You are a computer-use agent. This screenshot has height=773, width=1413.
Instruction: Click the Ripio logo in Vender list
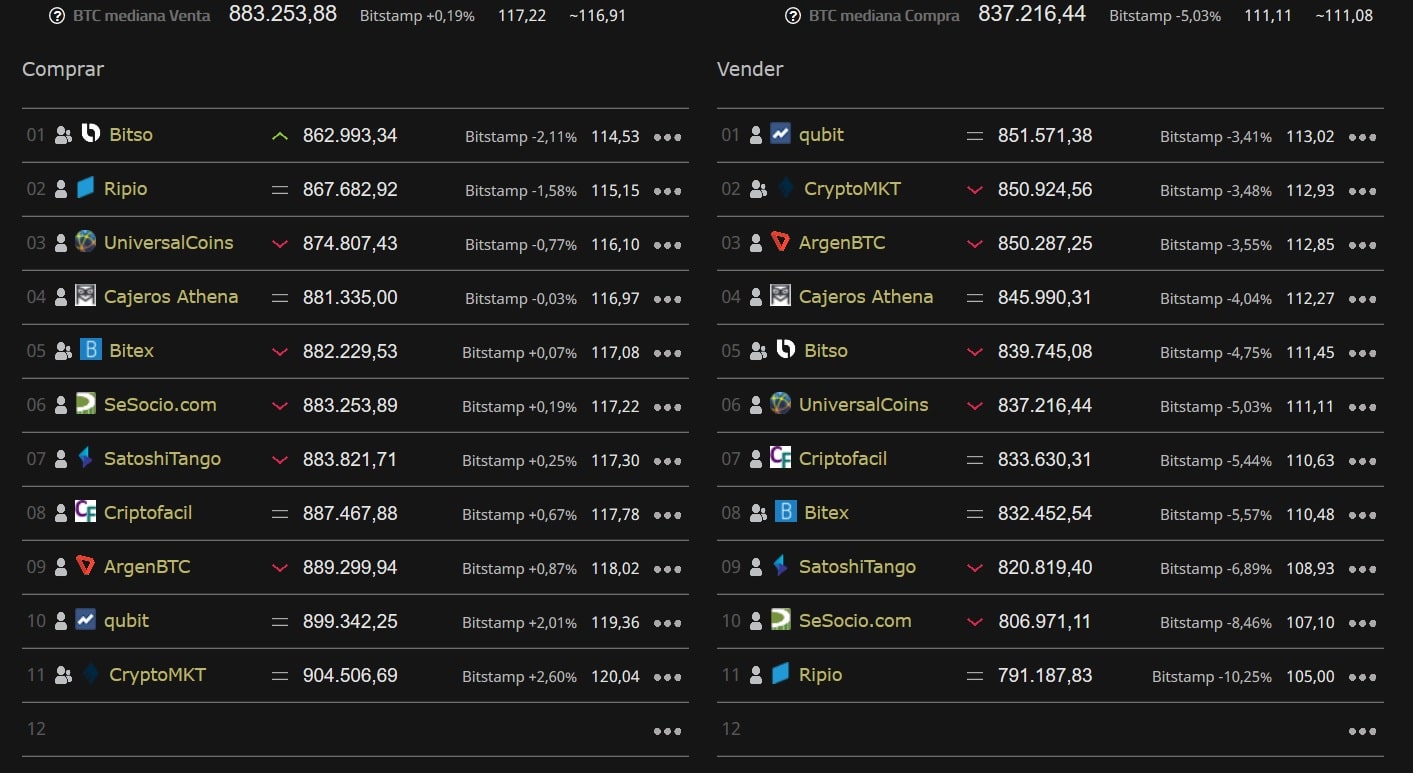pos(780,673)
